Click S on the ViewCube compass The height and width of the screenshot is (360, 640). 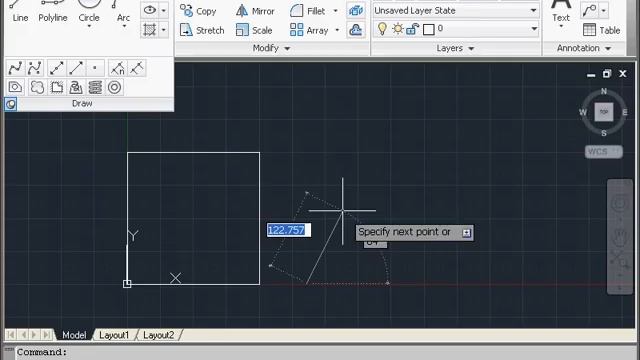(x=604, y=133)
